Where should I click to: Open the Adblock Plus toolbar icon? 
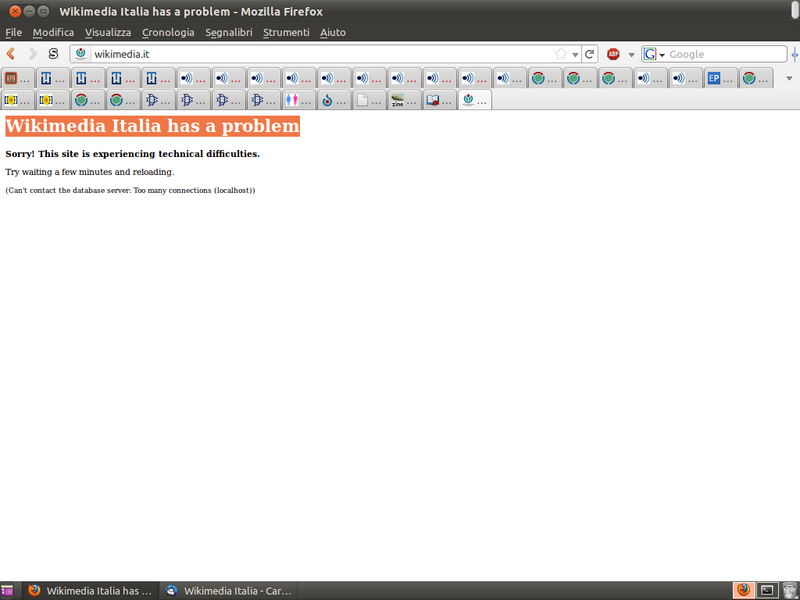pos(612,54)
